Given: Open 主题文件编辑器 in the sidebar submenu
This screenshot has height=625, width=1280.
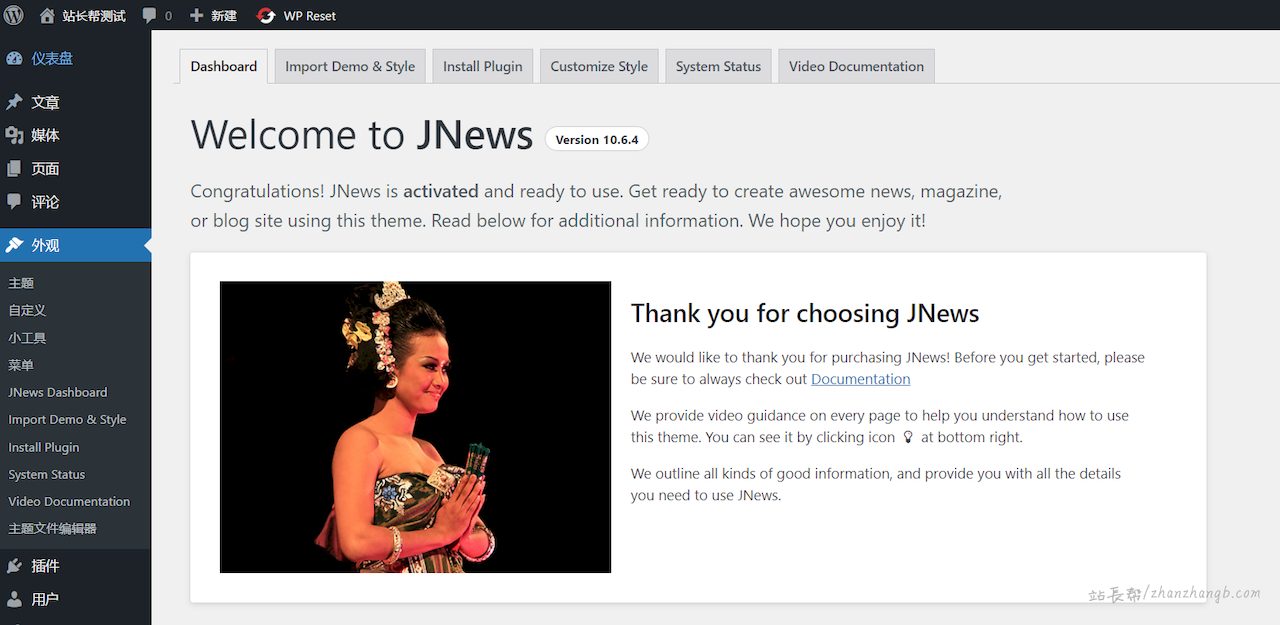Looking at the screenshot, I should tap(52, 529).
